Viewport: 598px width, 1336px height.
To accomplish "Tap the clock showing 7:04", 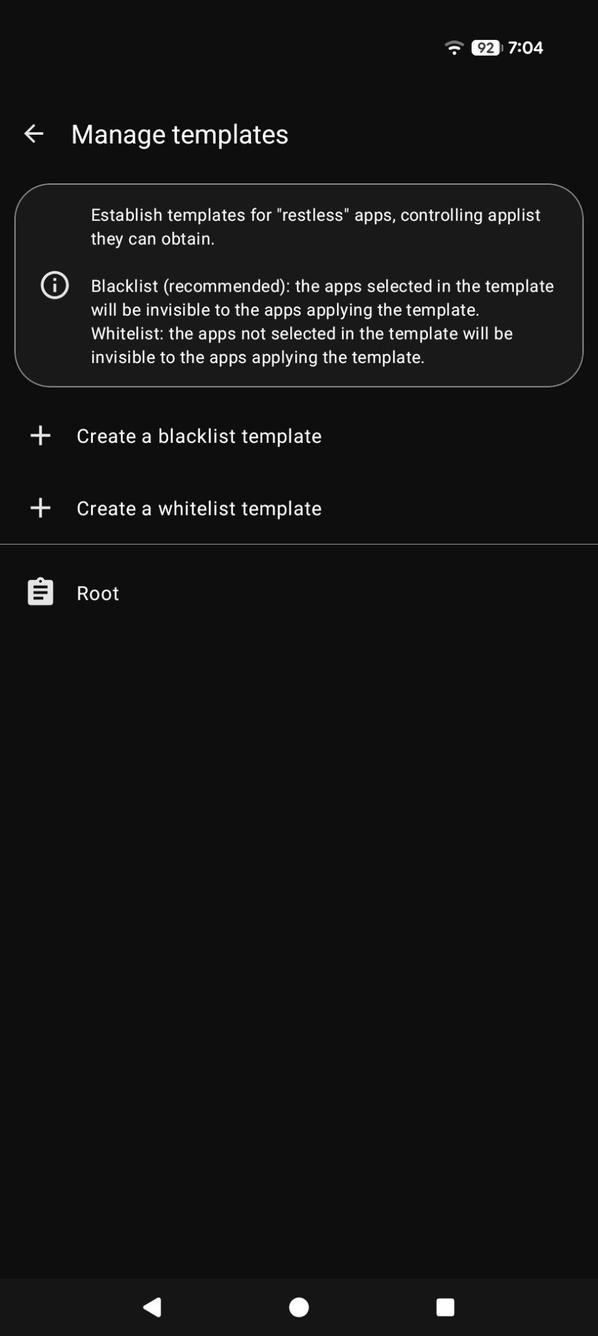I will tap(524, 47).
